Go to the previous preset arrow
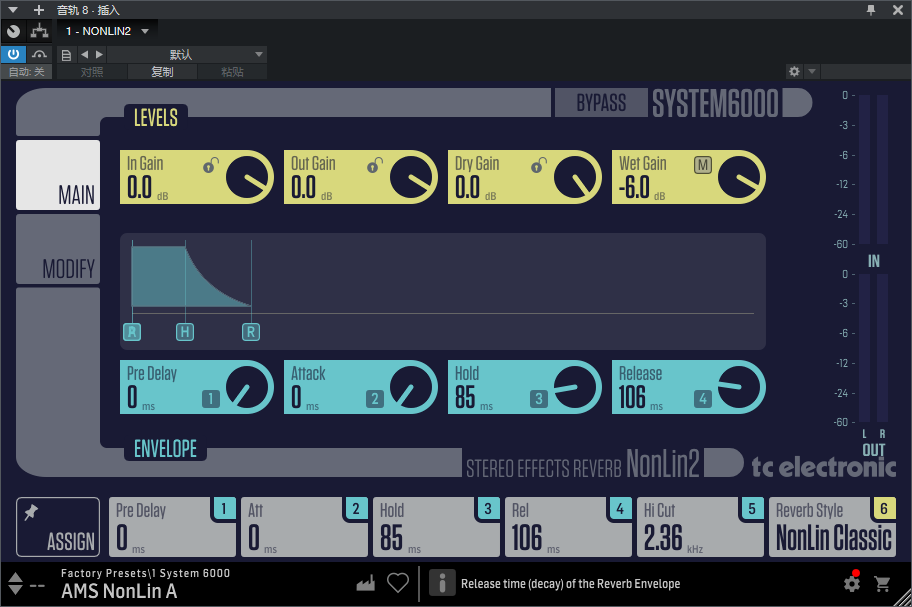The height and width of the screenshot is (607, 912). point(85,55)
